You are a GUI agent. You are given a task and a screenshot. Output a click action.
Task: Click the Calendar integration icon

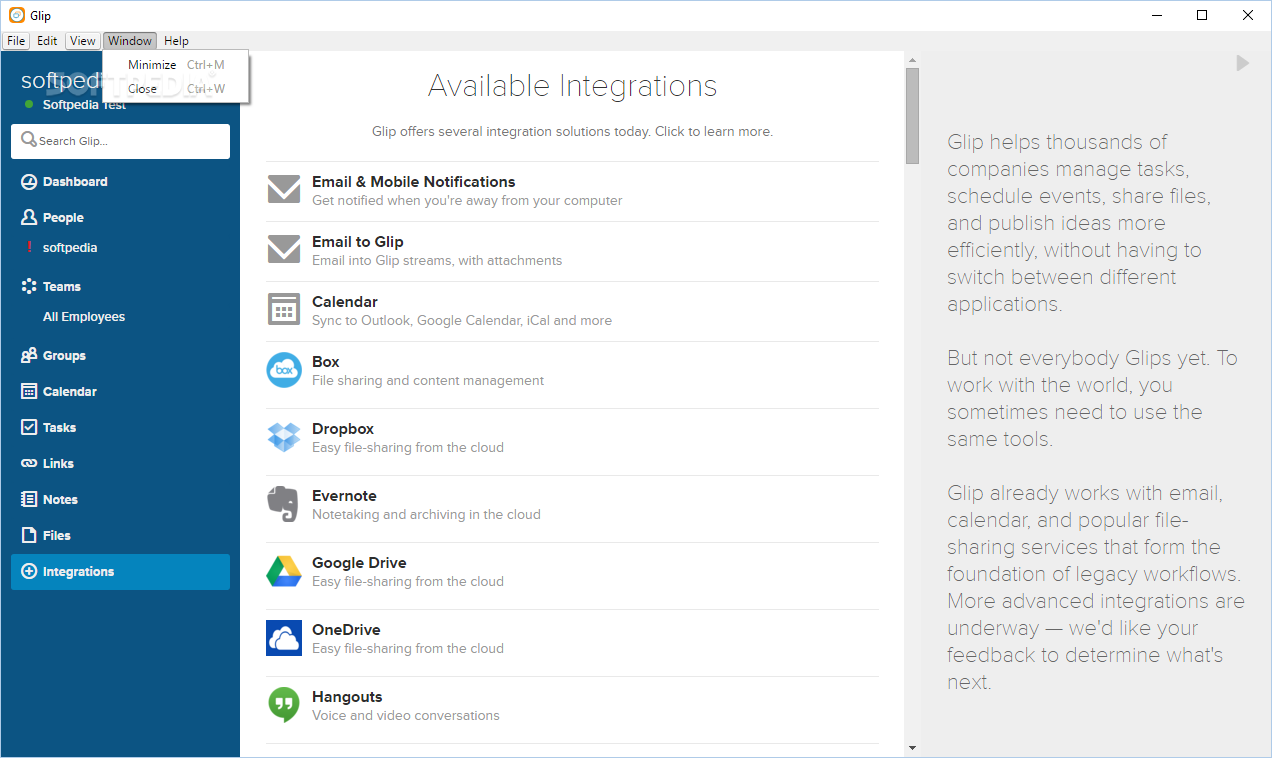284,309
